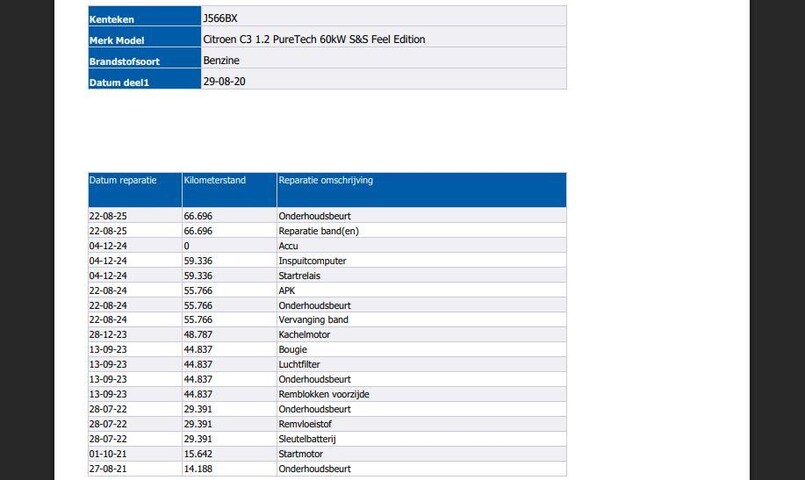Click the Citroen C3 model description text
The width and height of the screenshot is (805, 480).
[313, 39]
